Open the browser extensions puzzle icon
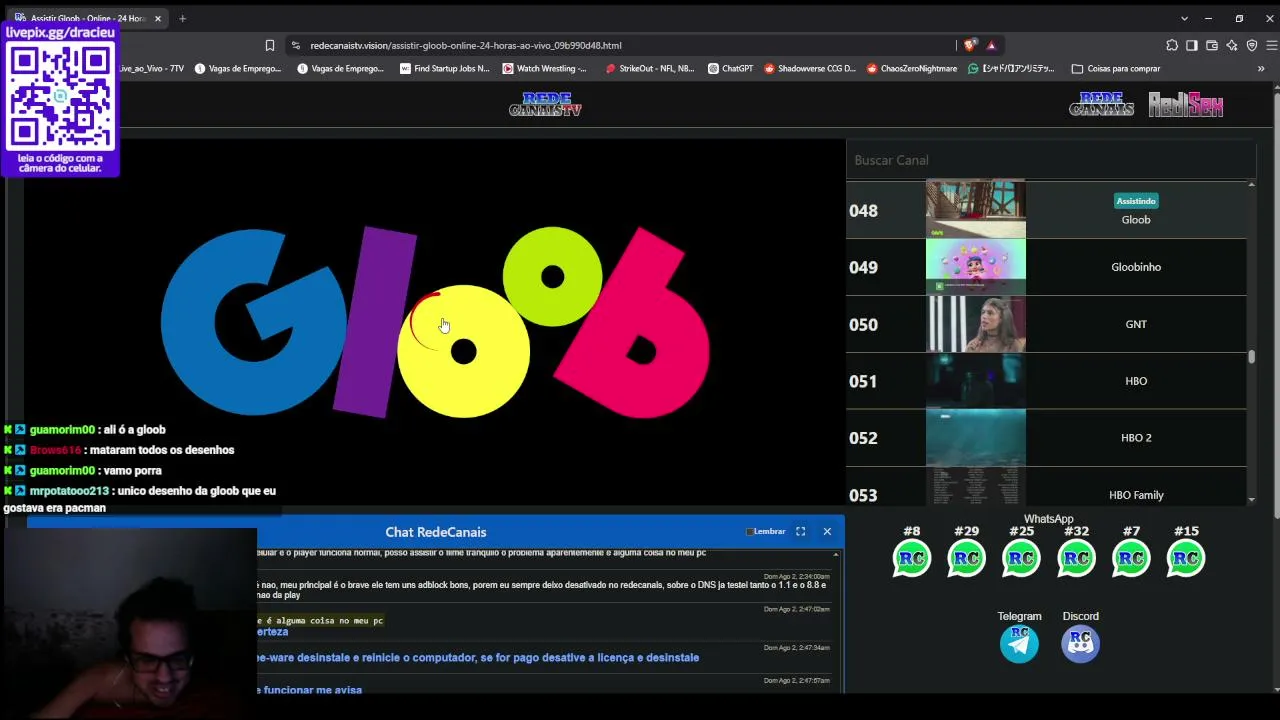Viewport: 1280px width, 720px height. click(x=1172, y=45)
